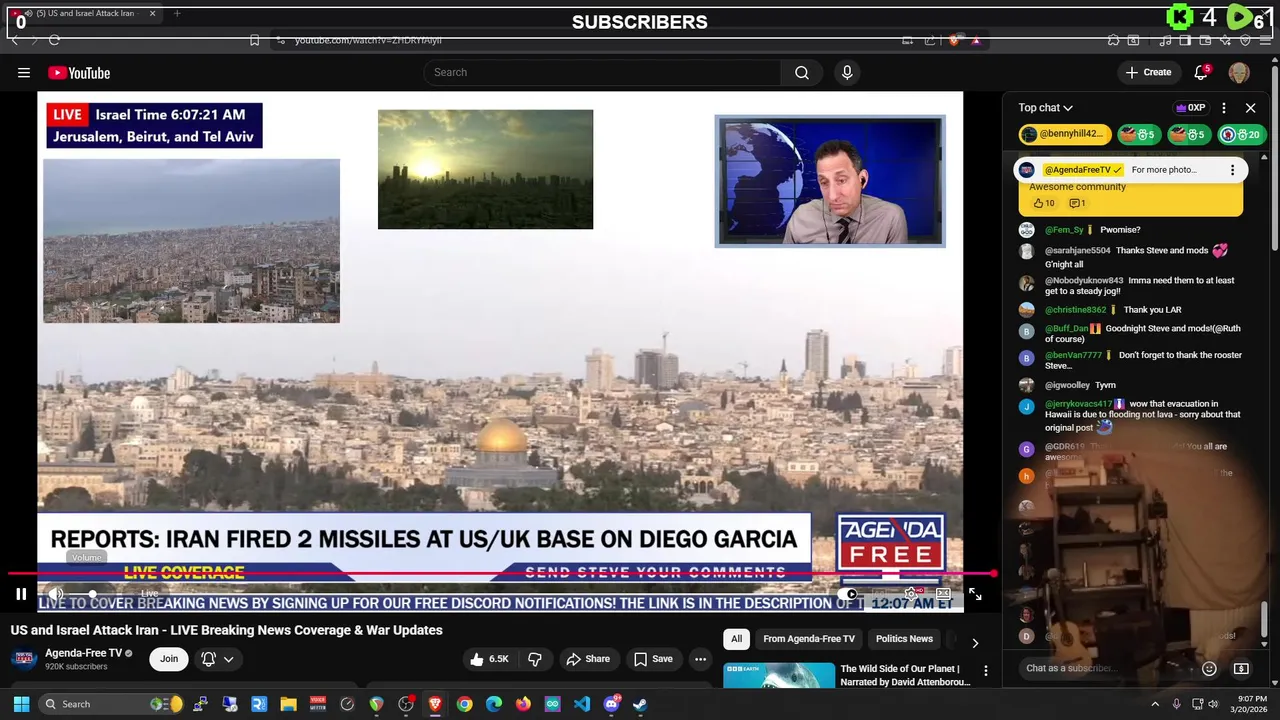This screenshot has height=720, width=1280.
Task: Click @christine8362 chat username
Action: click(1076, 310)
